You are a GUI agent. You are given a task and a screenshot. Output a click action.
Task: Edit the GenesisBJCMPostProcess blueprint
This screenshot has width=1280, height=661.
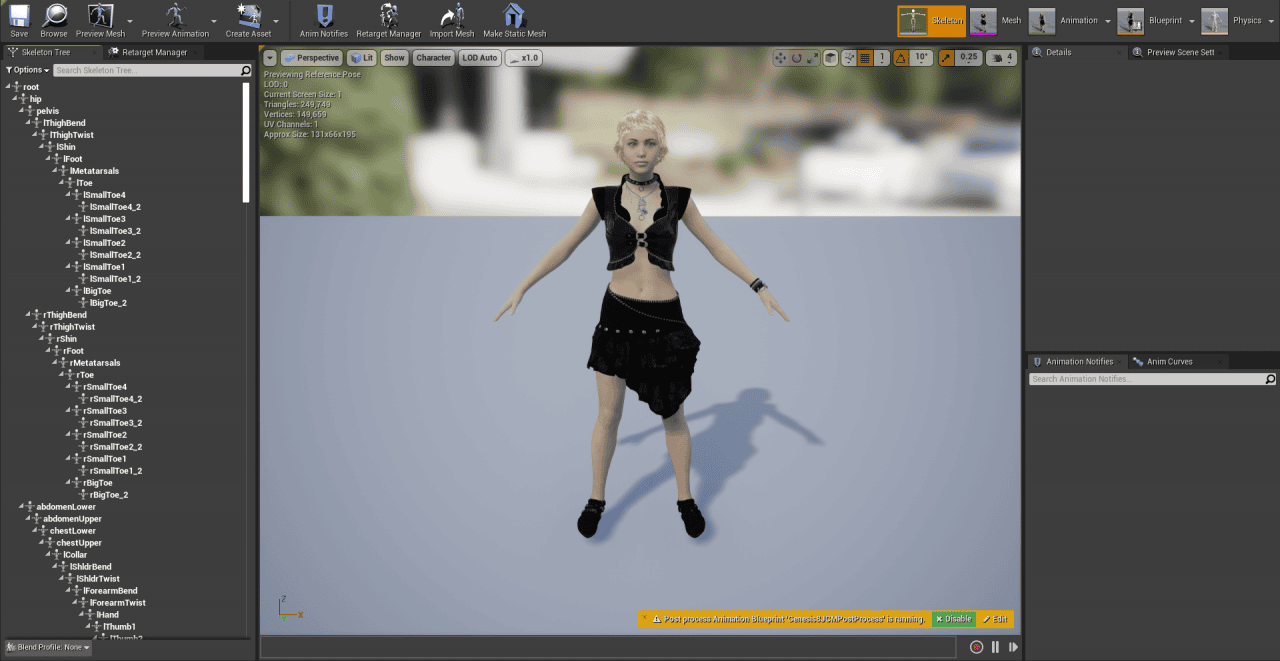pos(996,619)
